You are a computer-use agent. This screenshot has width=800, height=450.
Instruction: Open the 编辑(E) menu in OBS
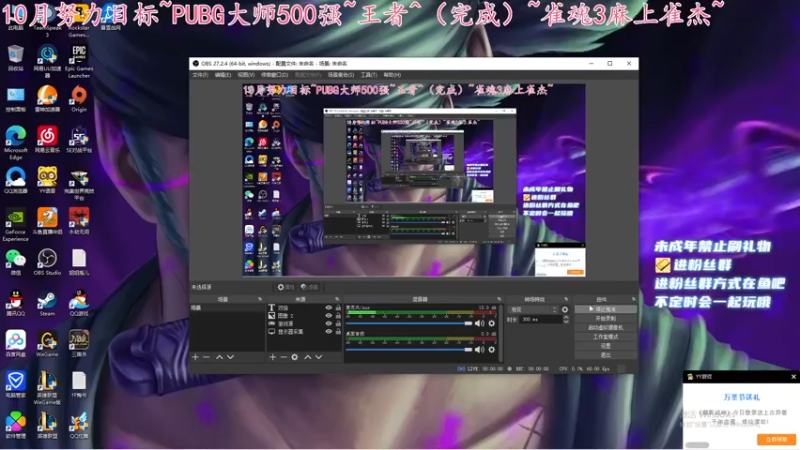click(223, 75)
